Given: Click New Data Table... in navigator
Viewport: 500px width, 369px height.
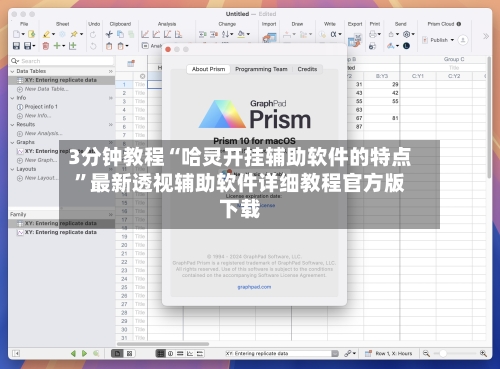Looking at the screenshot, I should point(46,89).
